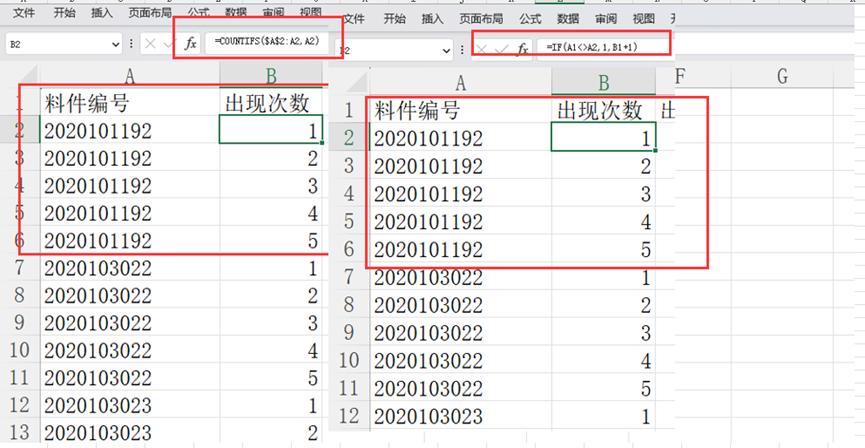Open 视图 tab in the IF-formula window
The width and height of the screenshot is (865, 448).
(x=643, y=19)
